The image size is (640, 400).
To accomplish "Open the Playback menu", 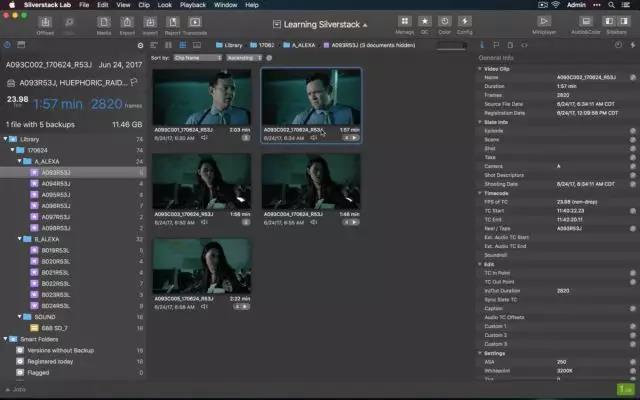I will 193,5.
